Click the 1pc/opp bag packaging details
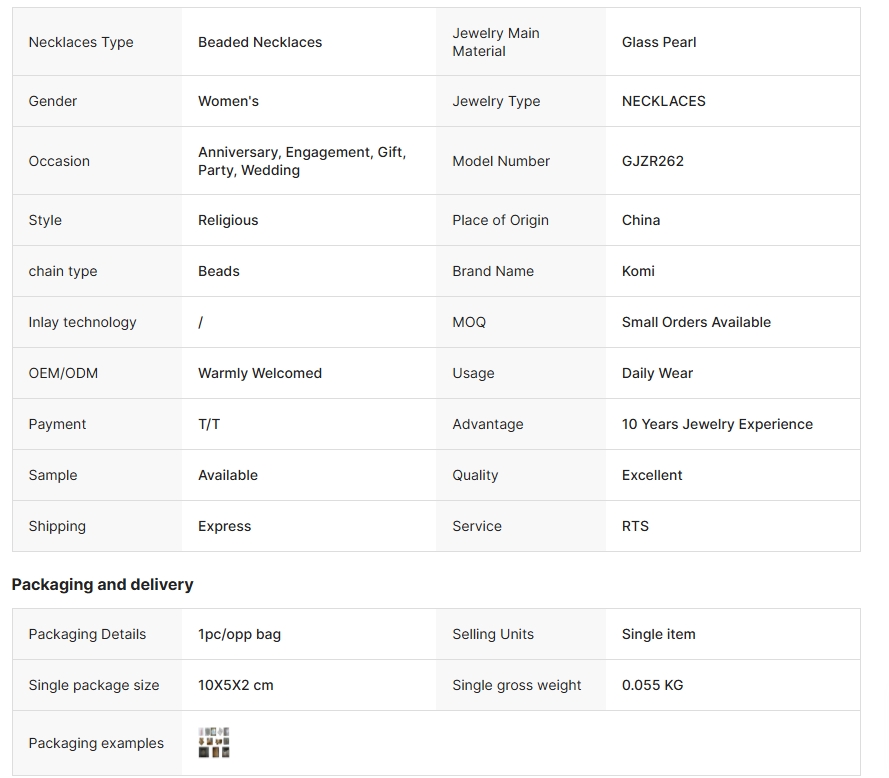Viewport: 889px width, 778px height. tap(239, 634)
